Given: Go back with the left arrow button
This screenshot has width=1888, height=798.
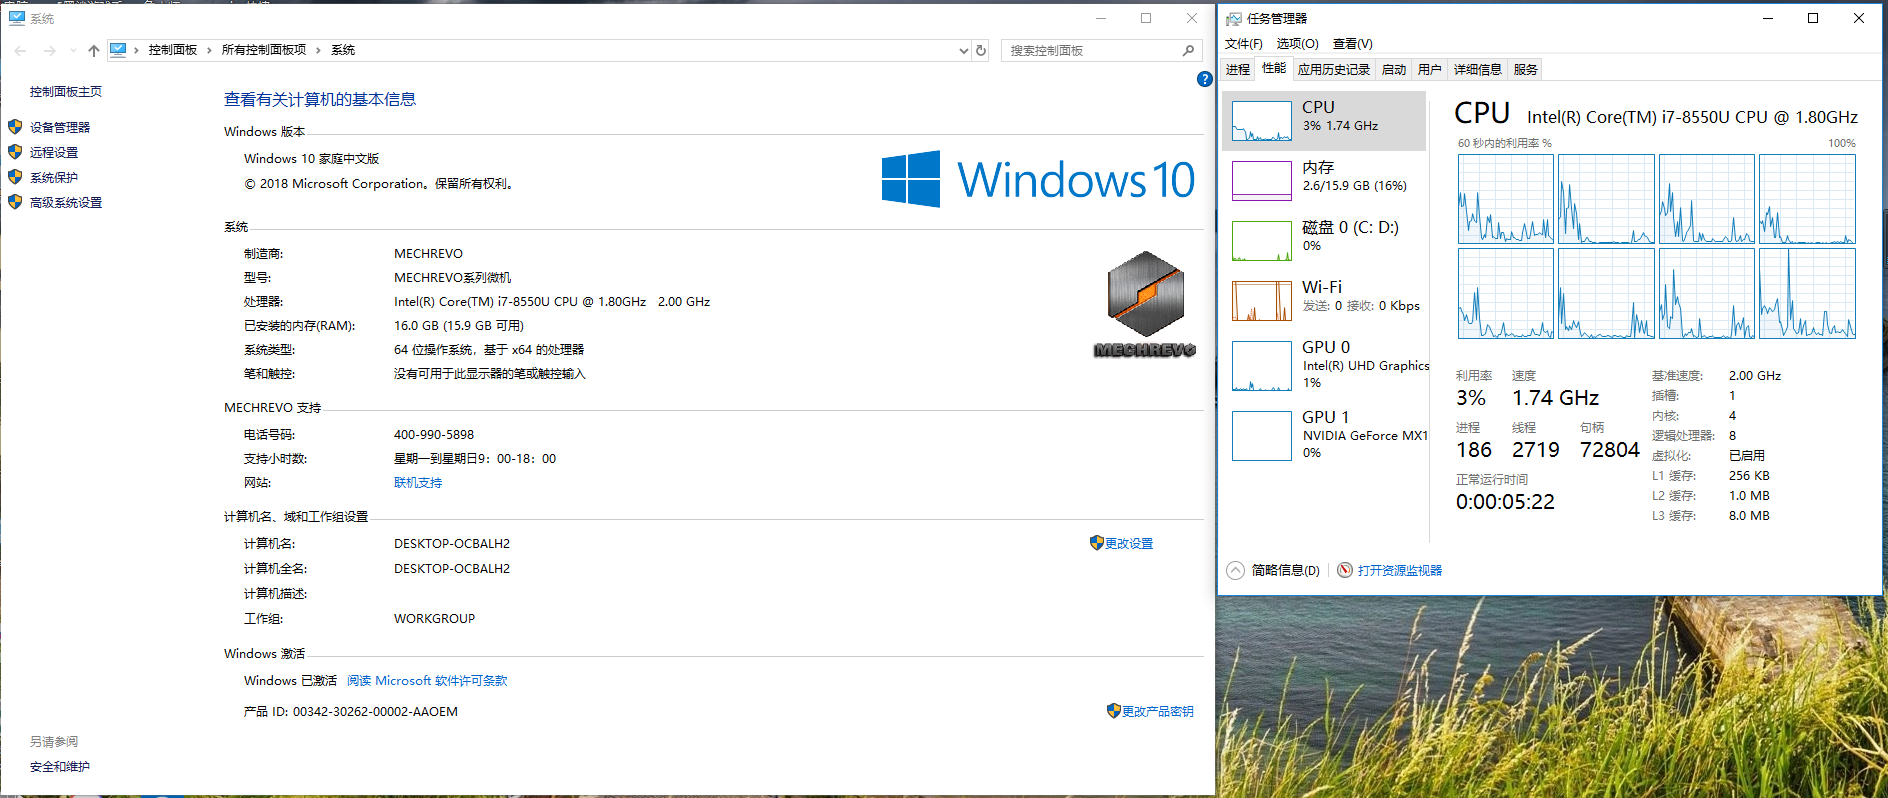Looking at the screenshot, I should point(20,50).
